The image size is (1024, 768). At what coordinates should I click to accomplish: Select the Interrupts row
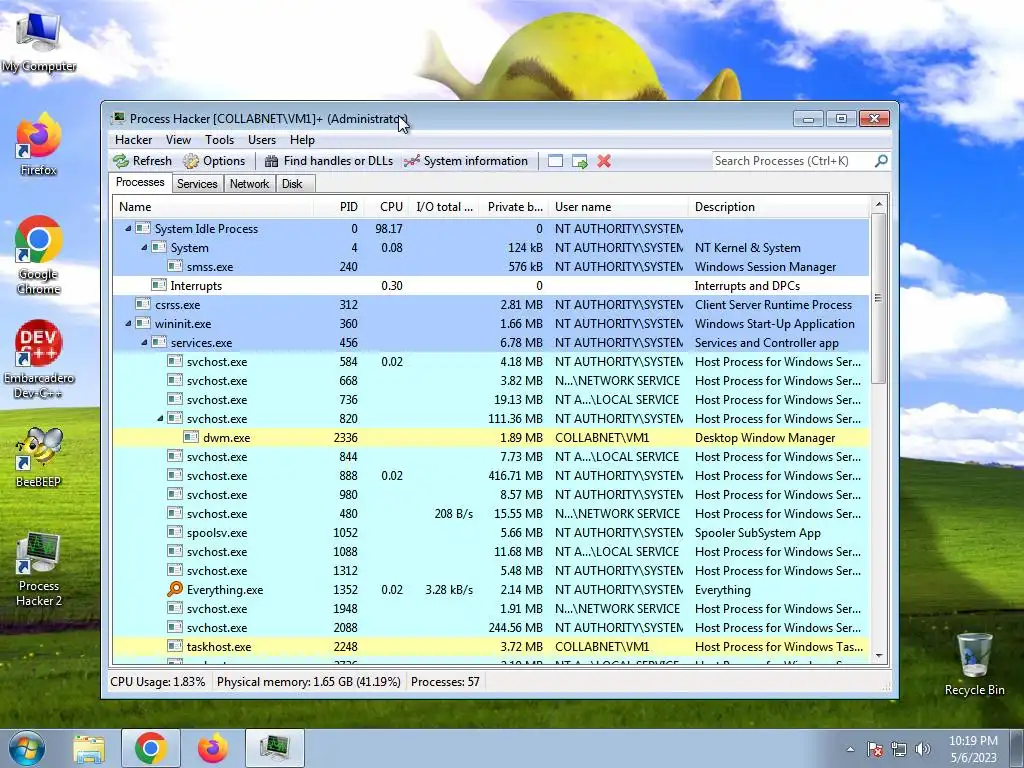click(x=491, y=285)
